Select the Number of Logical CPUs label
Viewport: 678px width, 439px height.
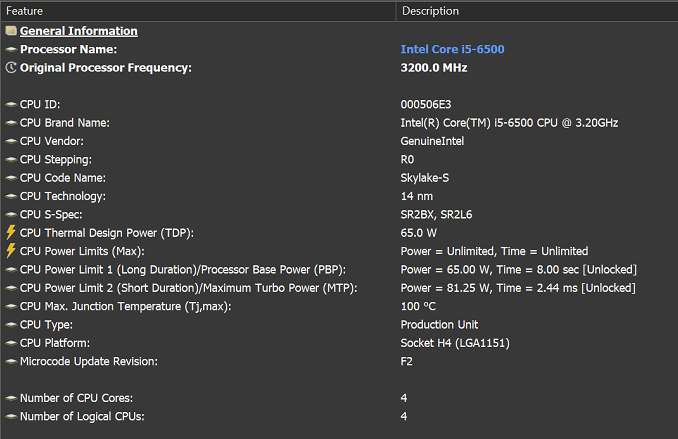click(x=82, y=417)
